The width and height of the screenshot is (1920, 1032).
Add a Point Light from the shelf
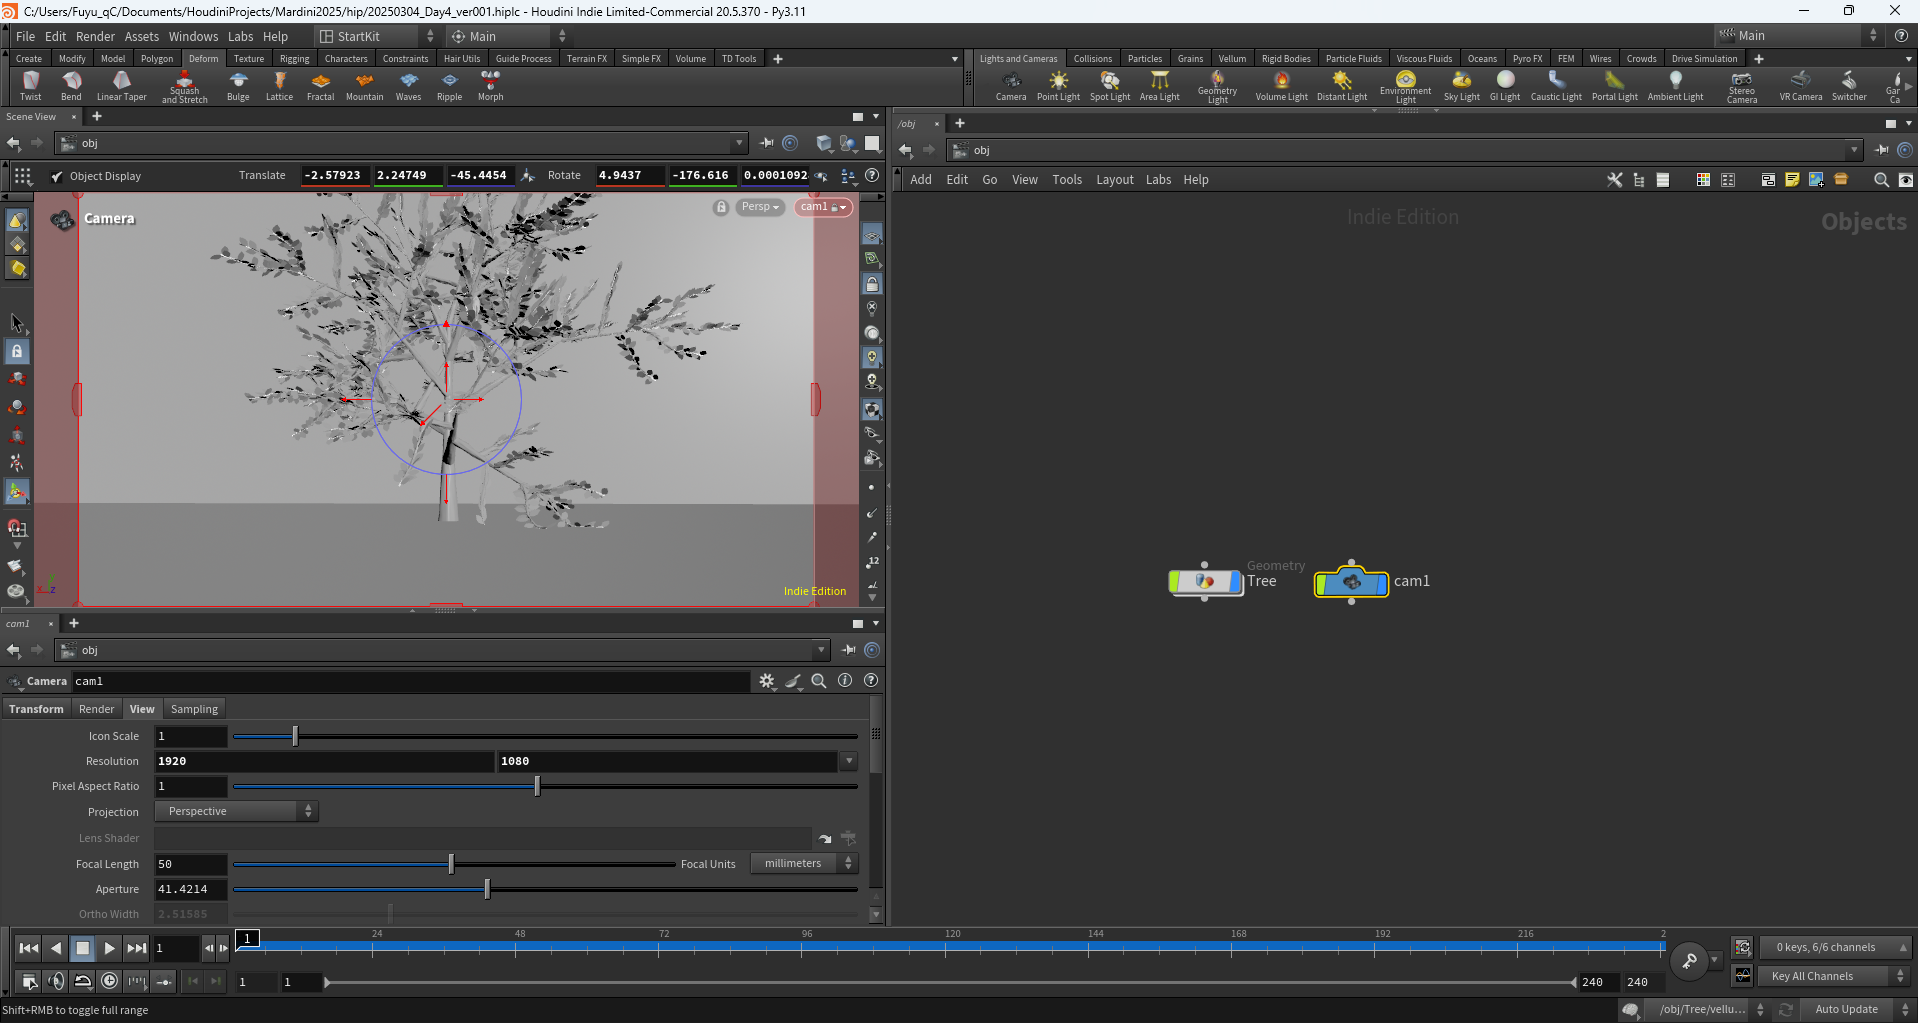pyautogui.click(x=1058, y=86)
